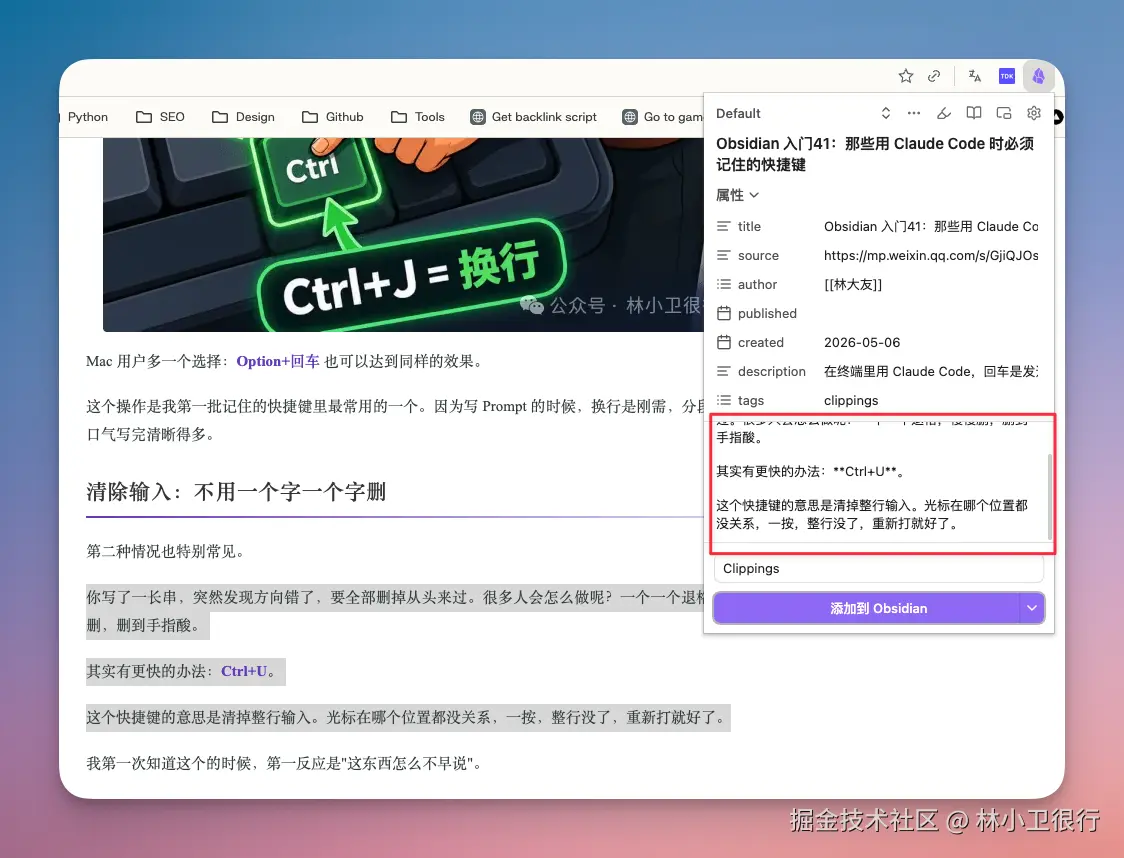Bookmark this page with the star icon
This screenshot has height=858, width=1124.
906,76
